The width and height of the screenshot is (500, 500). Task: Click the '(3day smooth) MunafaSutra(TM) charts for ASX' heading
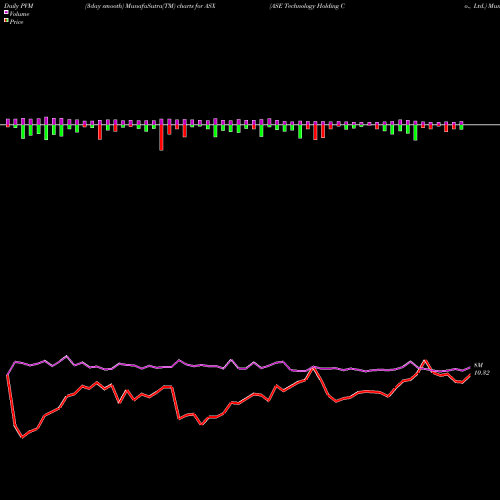(x=150, y=6)
